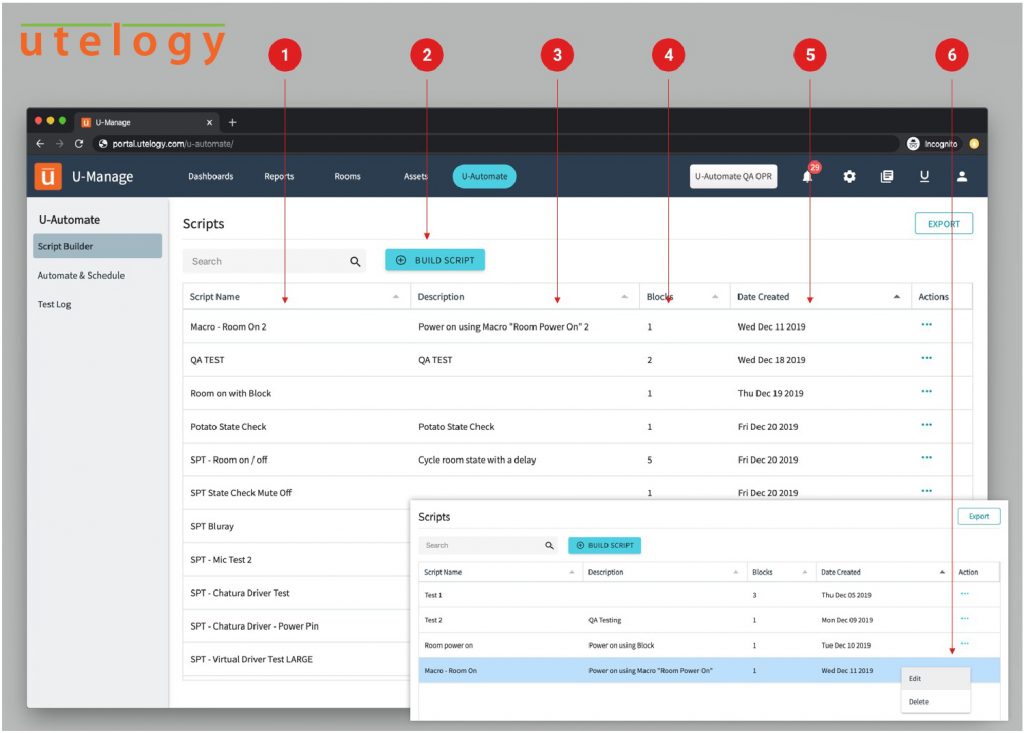The image size is (1024, 733).
Task: Reload the page with browser refresh icon
Action: point(79,144)
